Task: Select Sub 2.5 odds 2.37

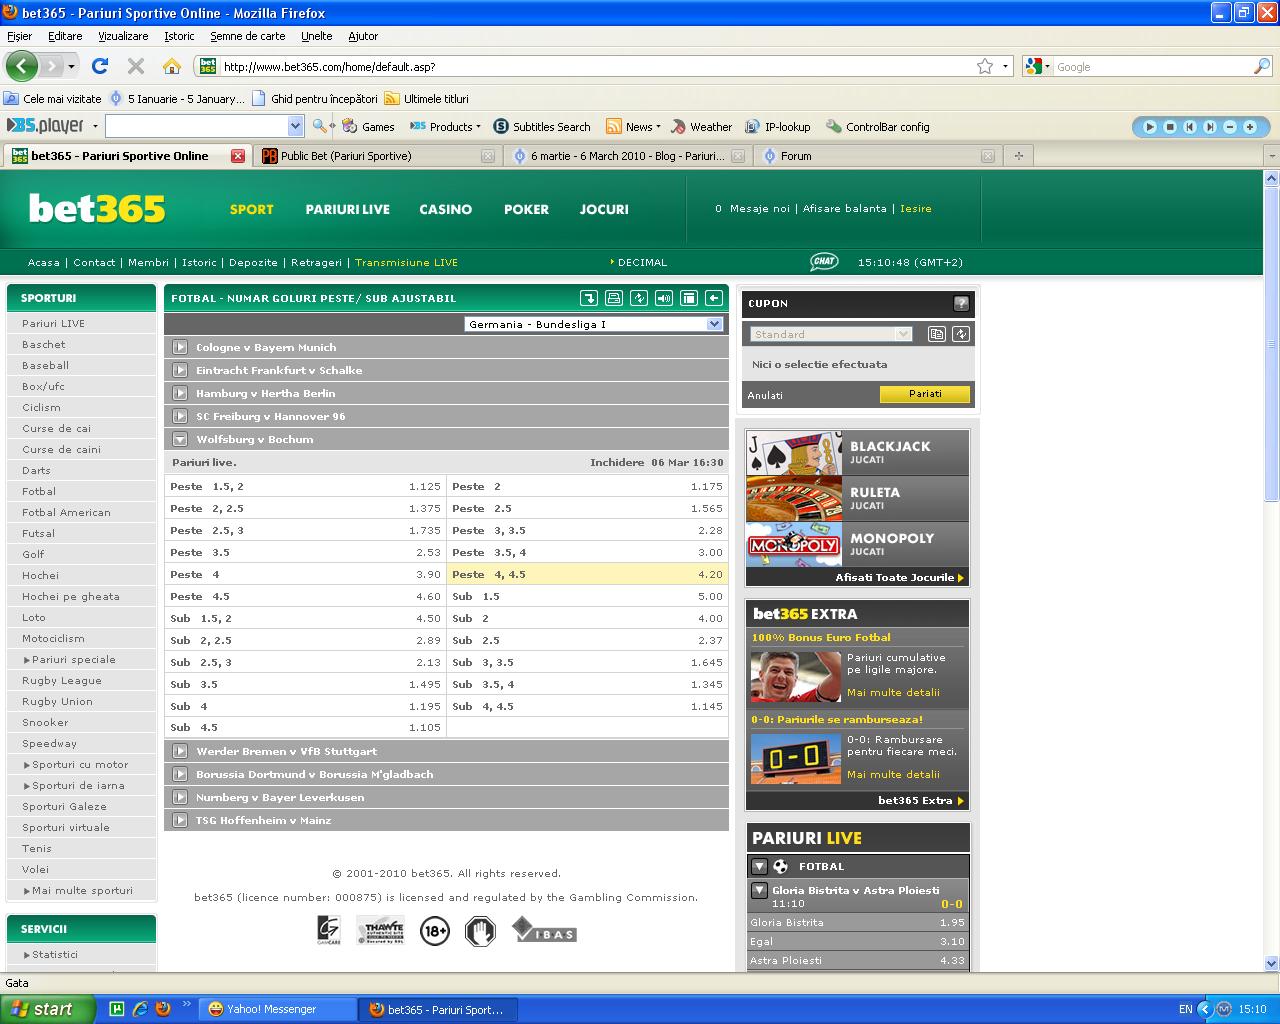Action: coord(587,640)
